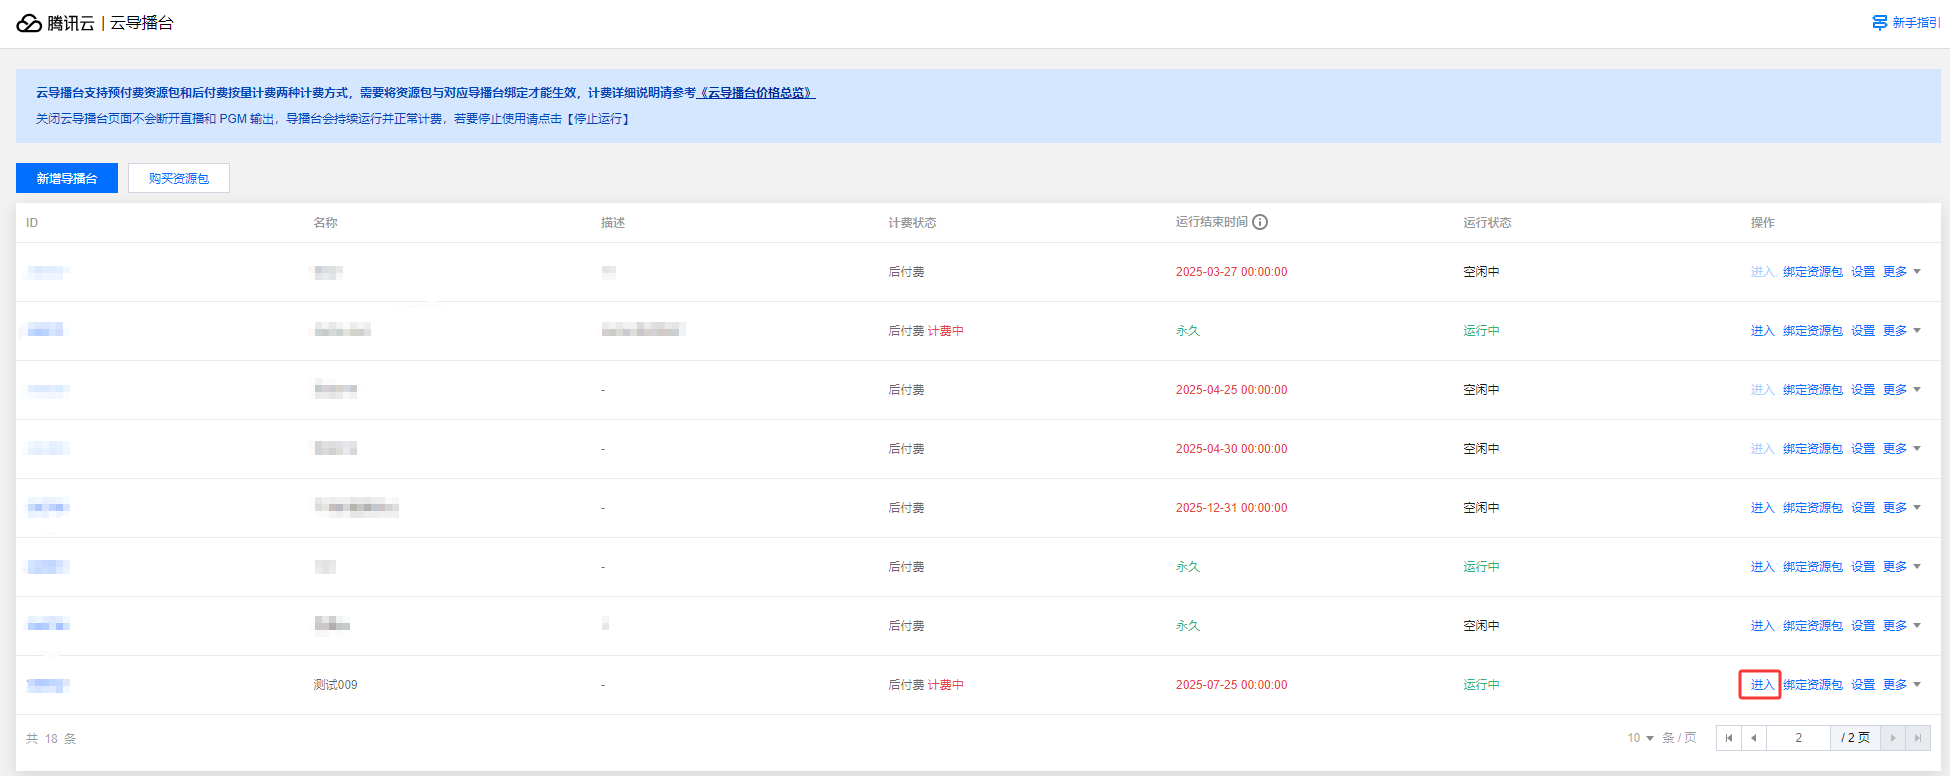Click 设置 for the 测试009 row
The width and height of the screenshot is (1950, 776).
[x=1863, y=685]
